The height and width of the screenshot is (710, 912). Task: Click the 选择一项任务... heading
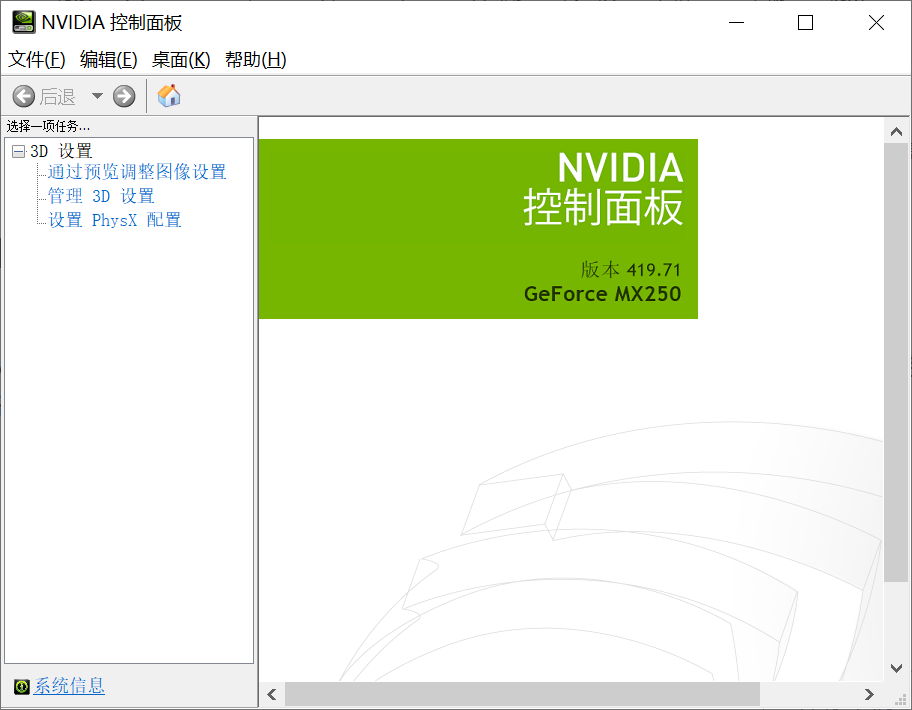[48, 126]
